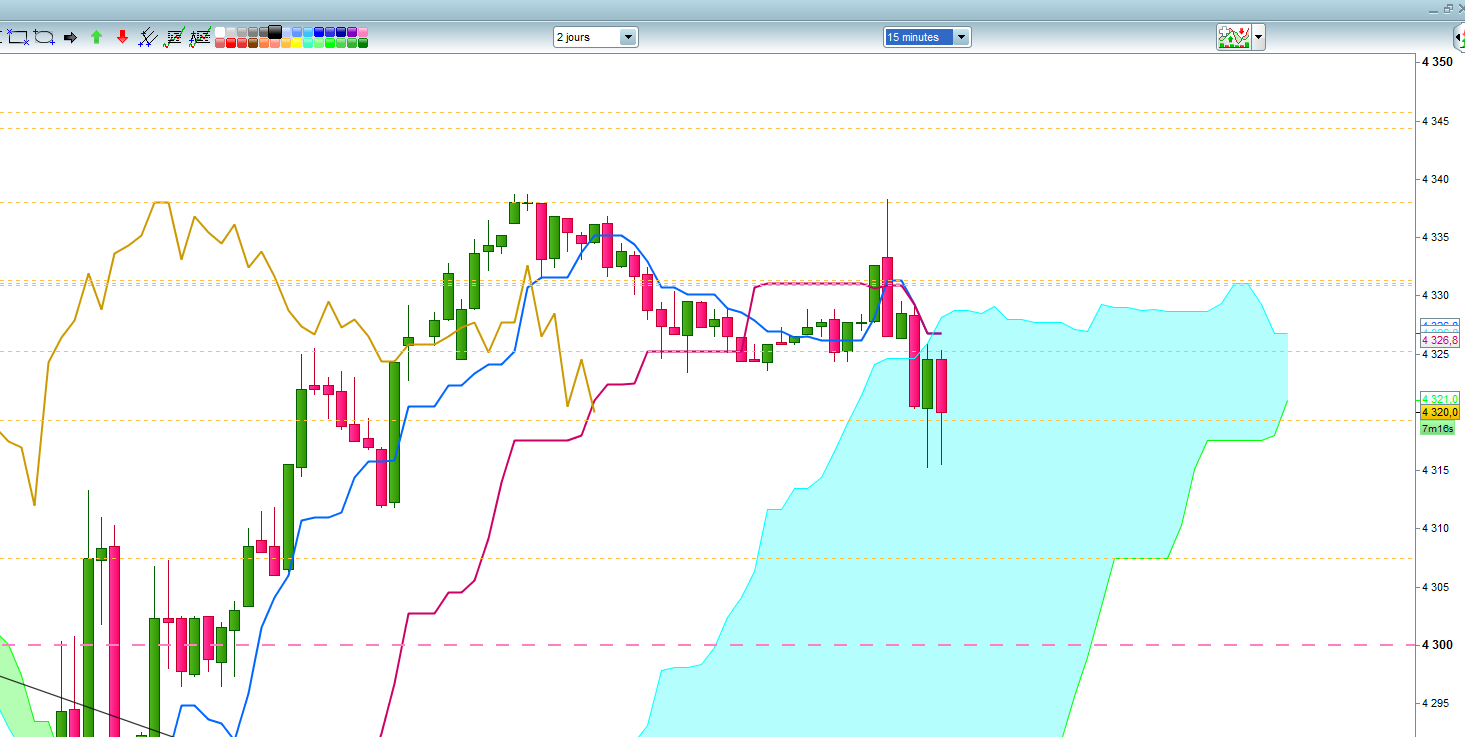Open the indicator button dropdown arrow
This screenshot has height=737, width=1465.
coord(1258,37)
